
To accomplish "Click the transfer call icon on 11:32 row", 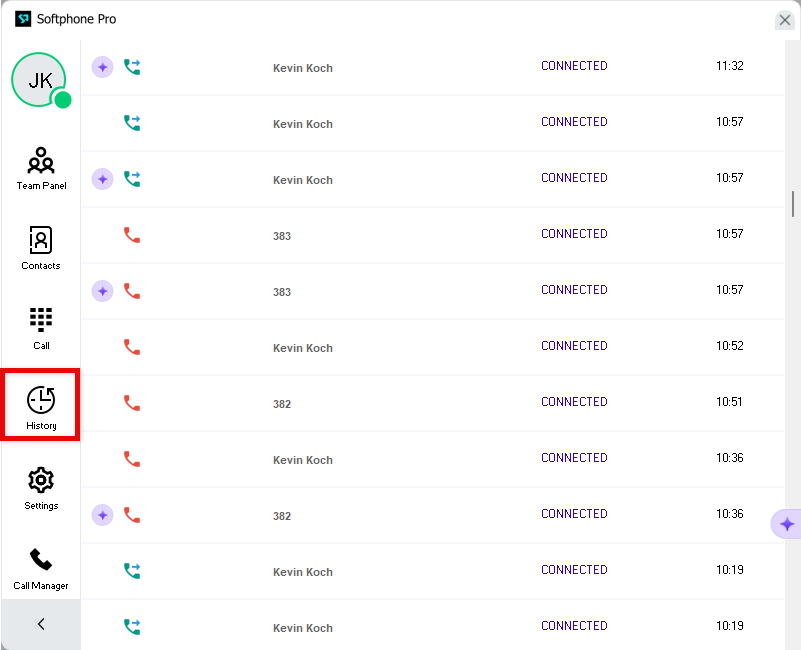I will point(132,67).
